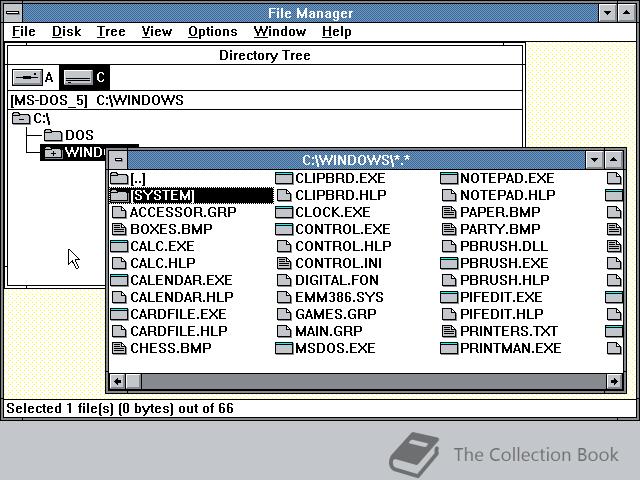The height and width of the screenshot is (480, 640).
Task: Select hard drive C icon
Action: (x=78, y=77)
